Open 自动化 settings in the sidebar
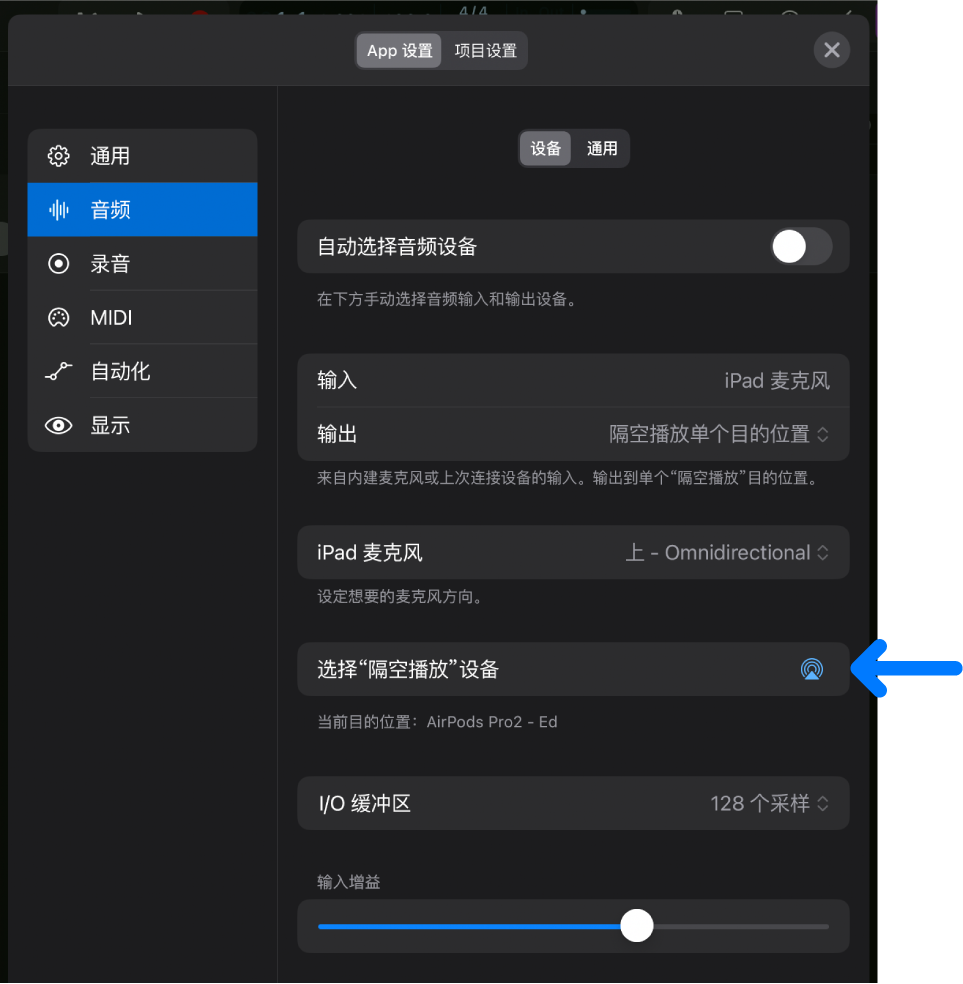This screenshot has width=963, height=984. point(142,372)
